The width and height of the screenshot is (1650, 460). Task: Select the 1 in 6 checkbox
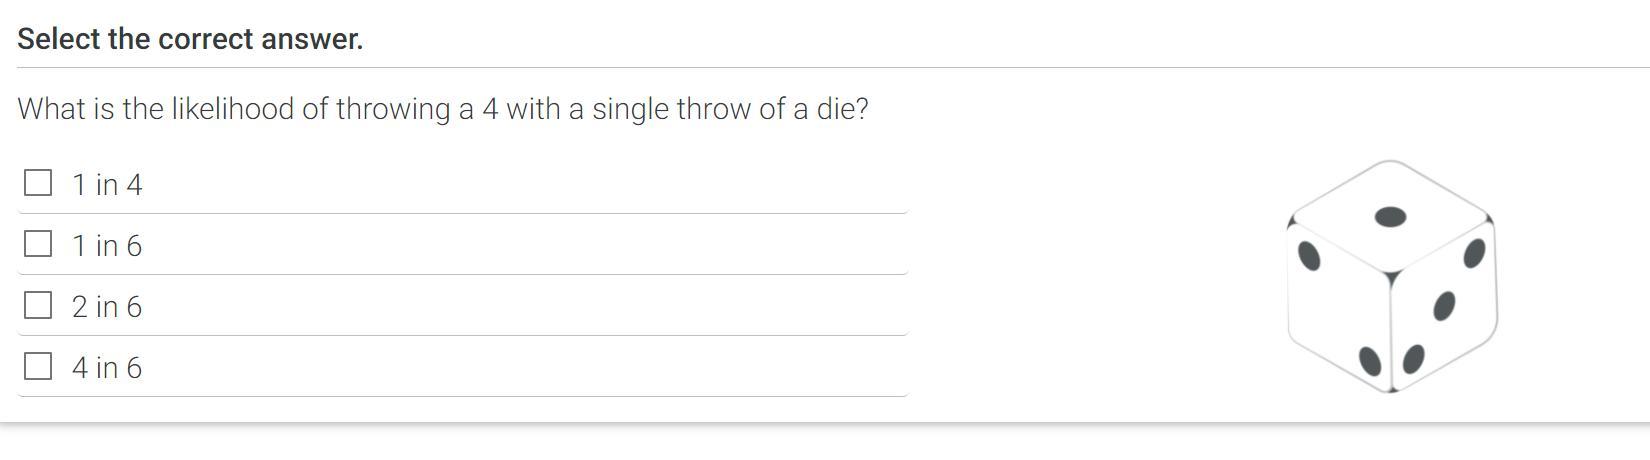pos(38,243)
